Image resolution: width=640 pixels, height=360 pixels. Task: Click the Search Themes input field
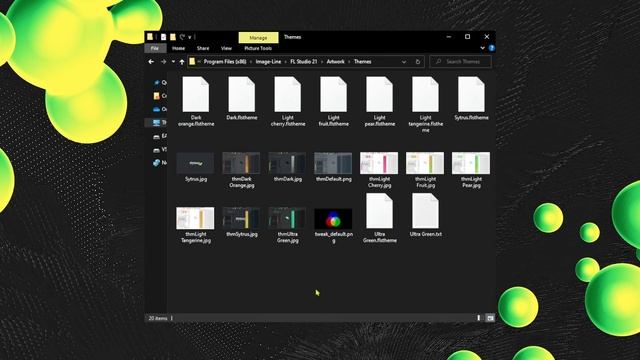click(x=460, y=62)
